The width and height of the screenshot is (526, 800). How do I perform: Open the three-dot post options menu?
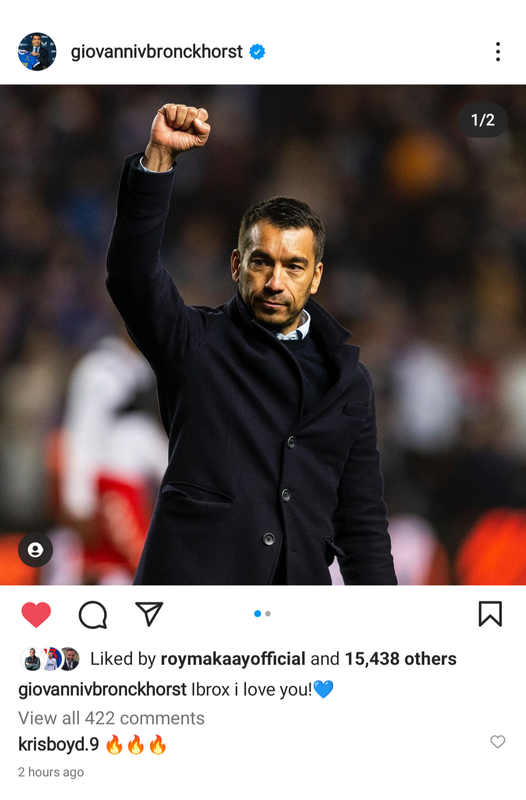(x=497, y=52)
